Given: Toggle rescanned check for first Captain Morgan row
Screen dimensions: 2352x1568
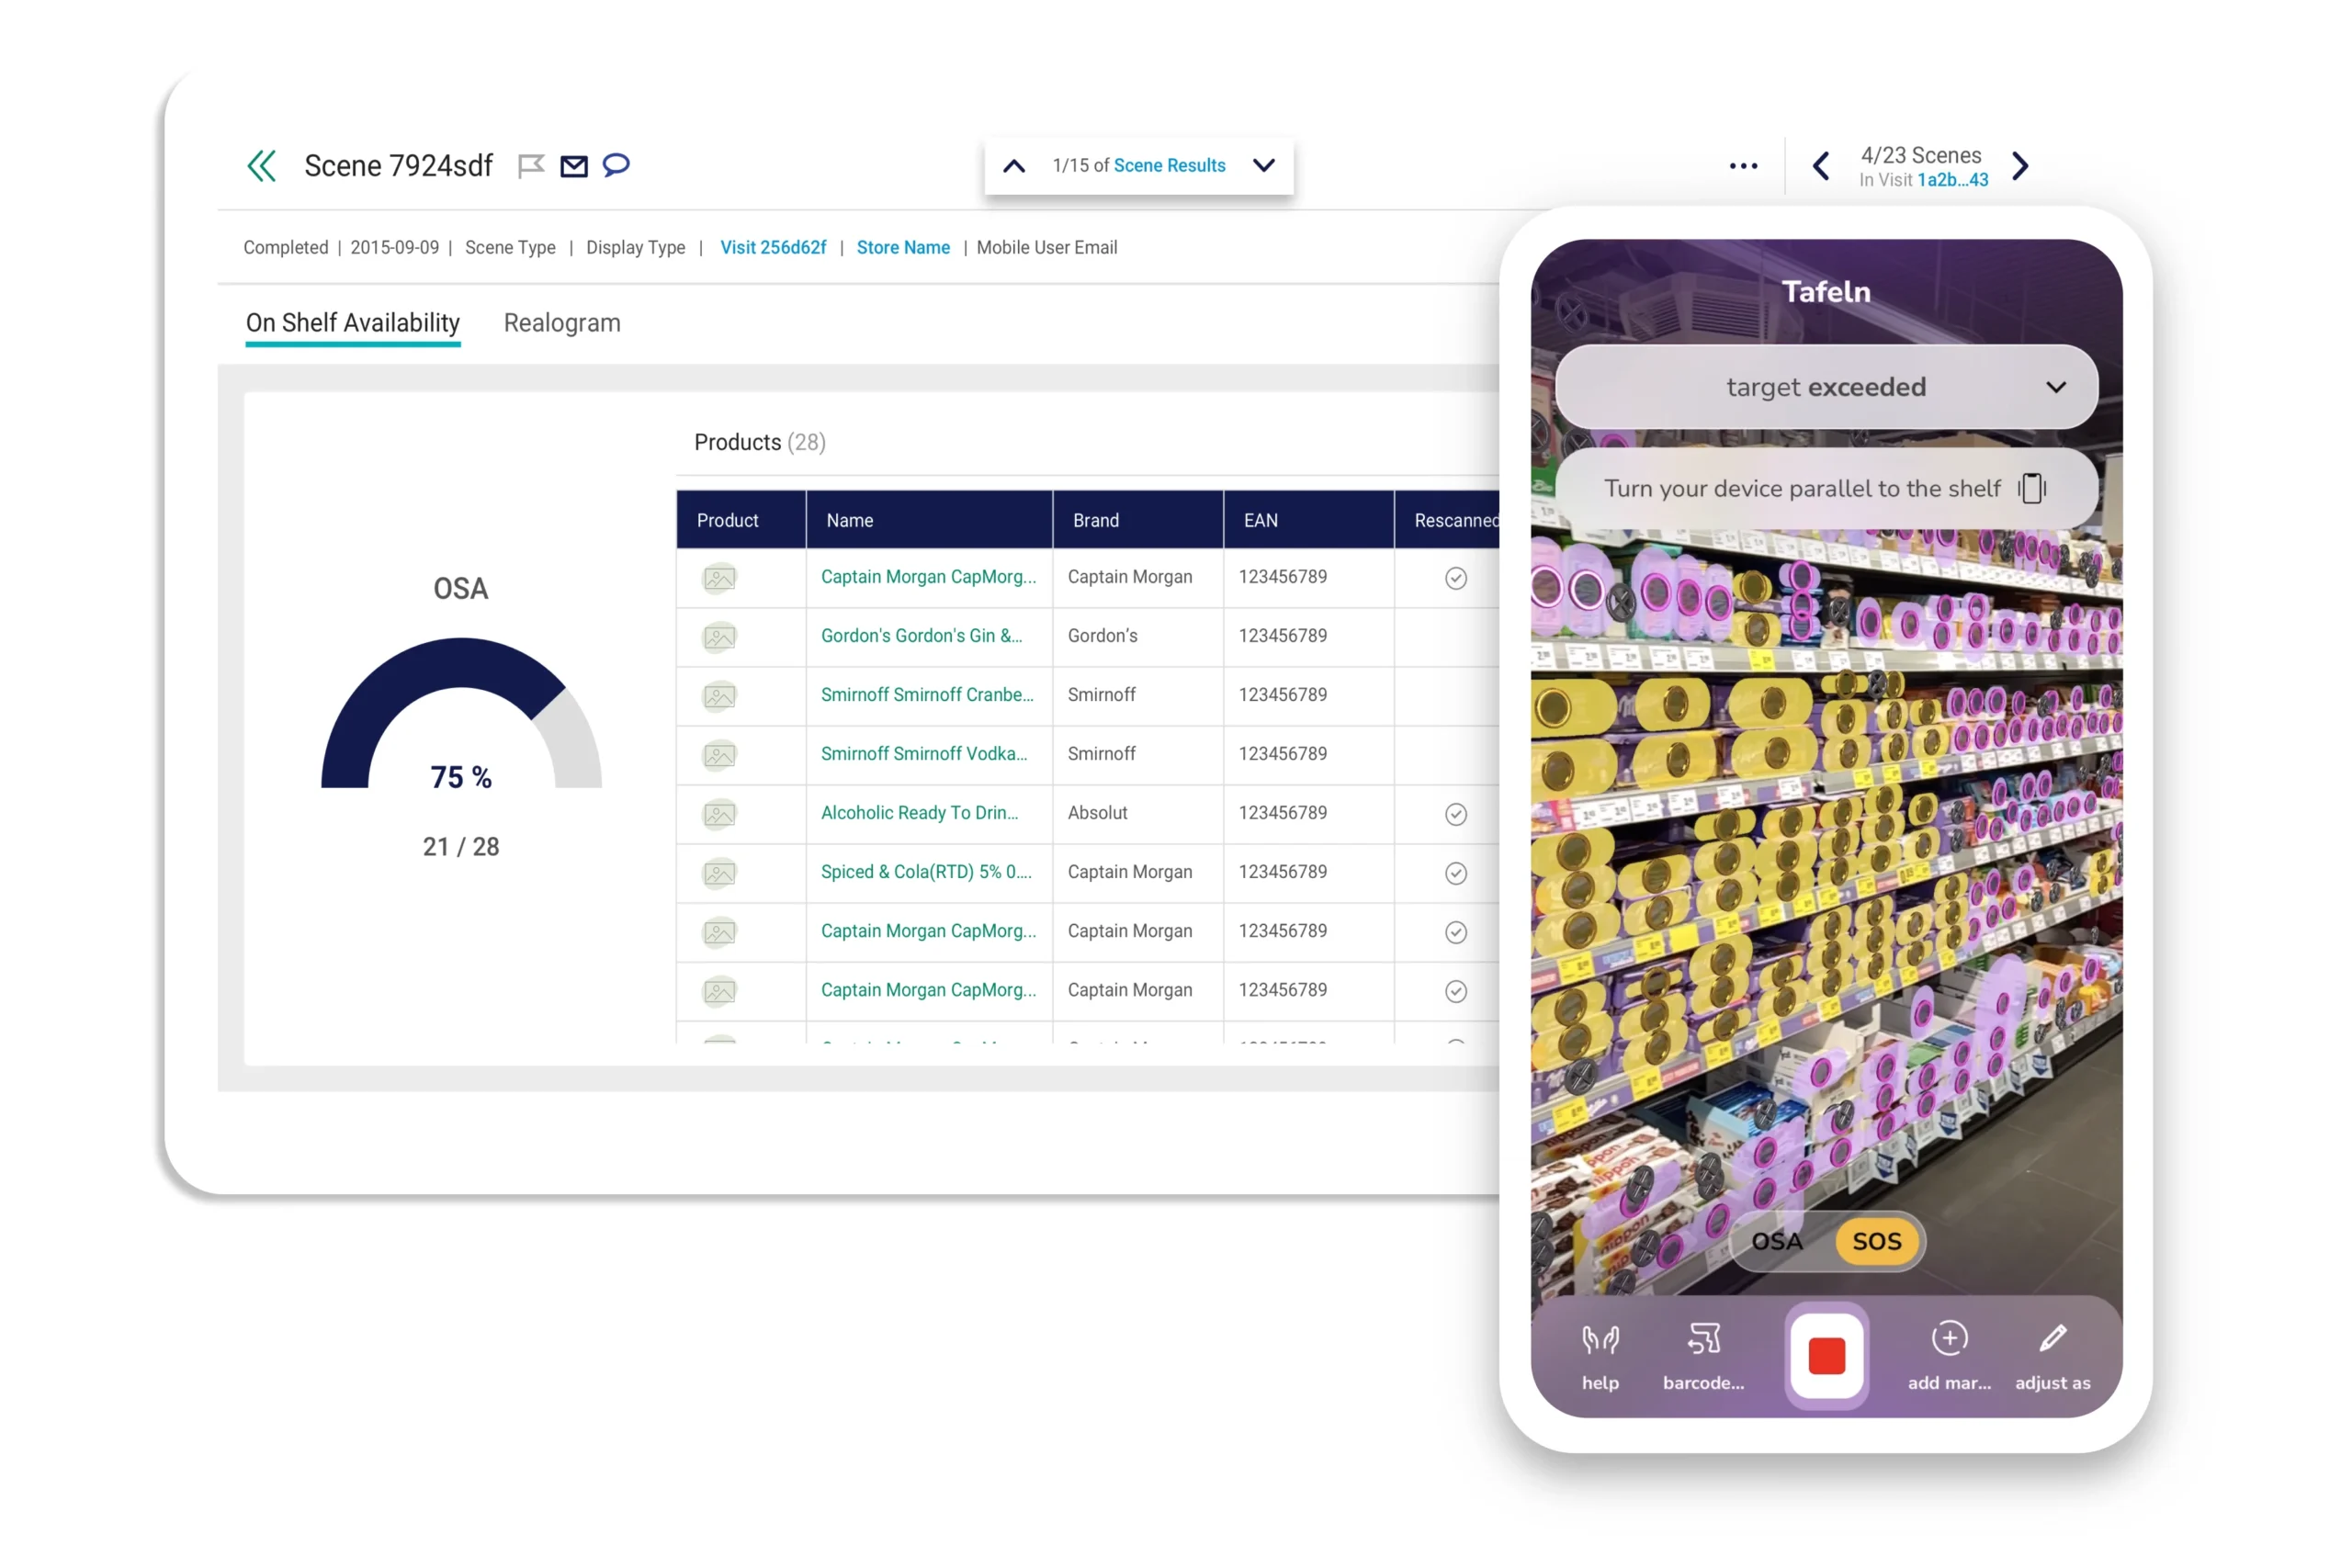Looking at the screenshot, I should 1456,578.
